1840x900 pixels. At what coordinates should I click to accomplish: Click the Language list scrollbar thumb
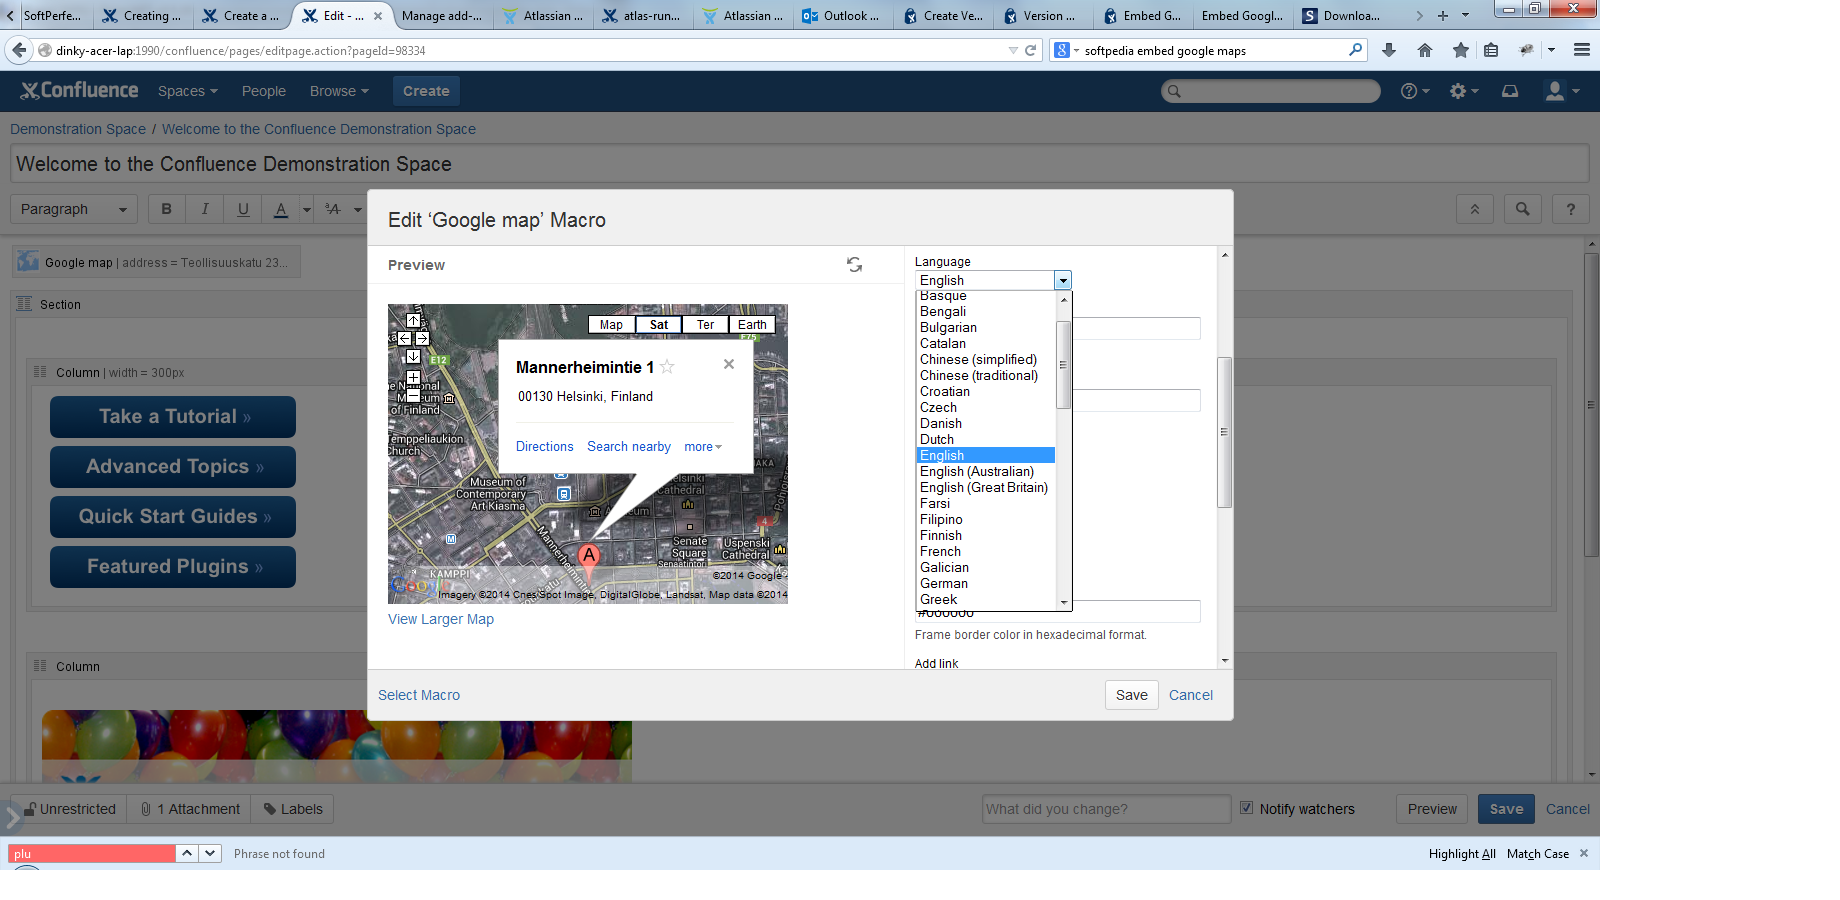[1064, 365]
